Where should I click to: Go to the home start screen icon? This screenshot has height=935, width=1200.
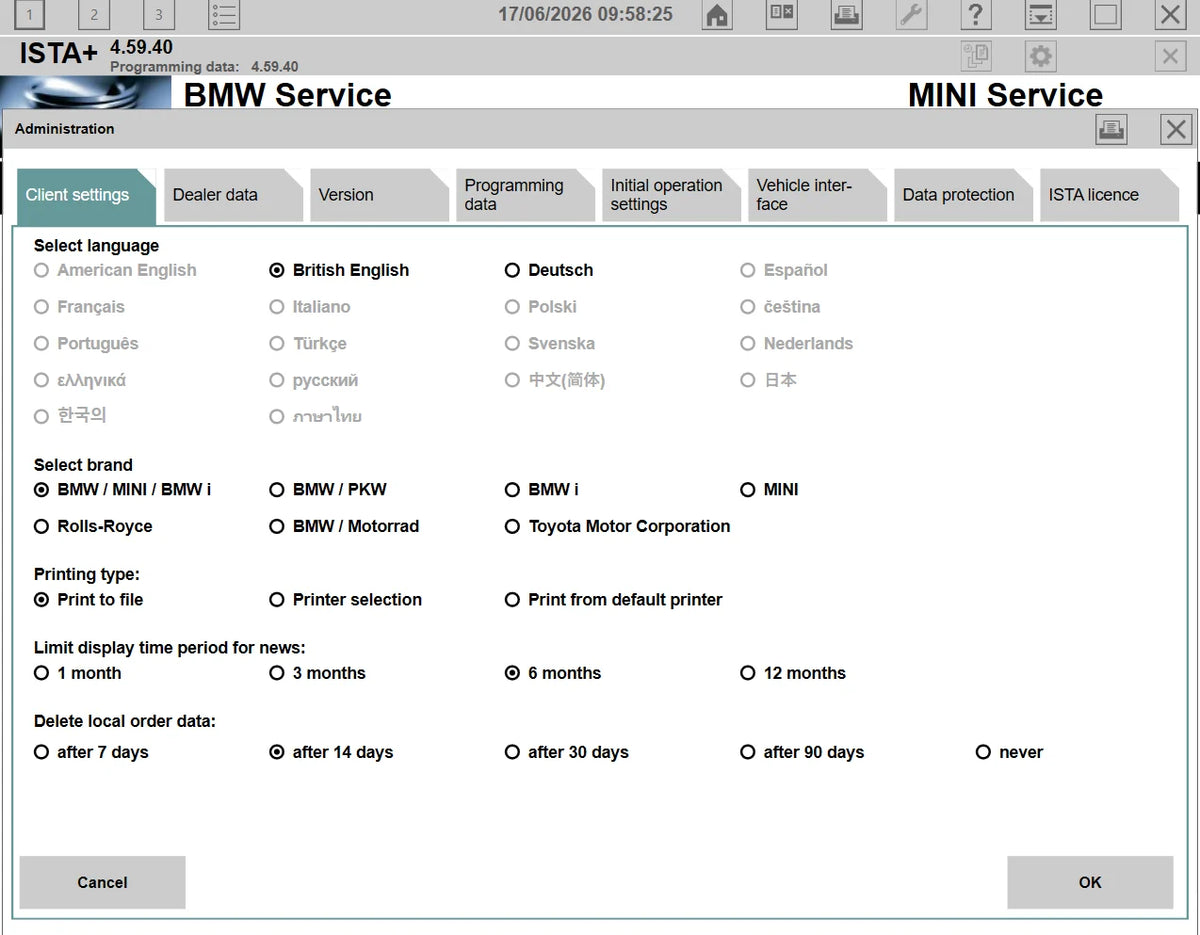coord(717,15)
